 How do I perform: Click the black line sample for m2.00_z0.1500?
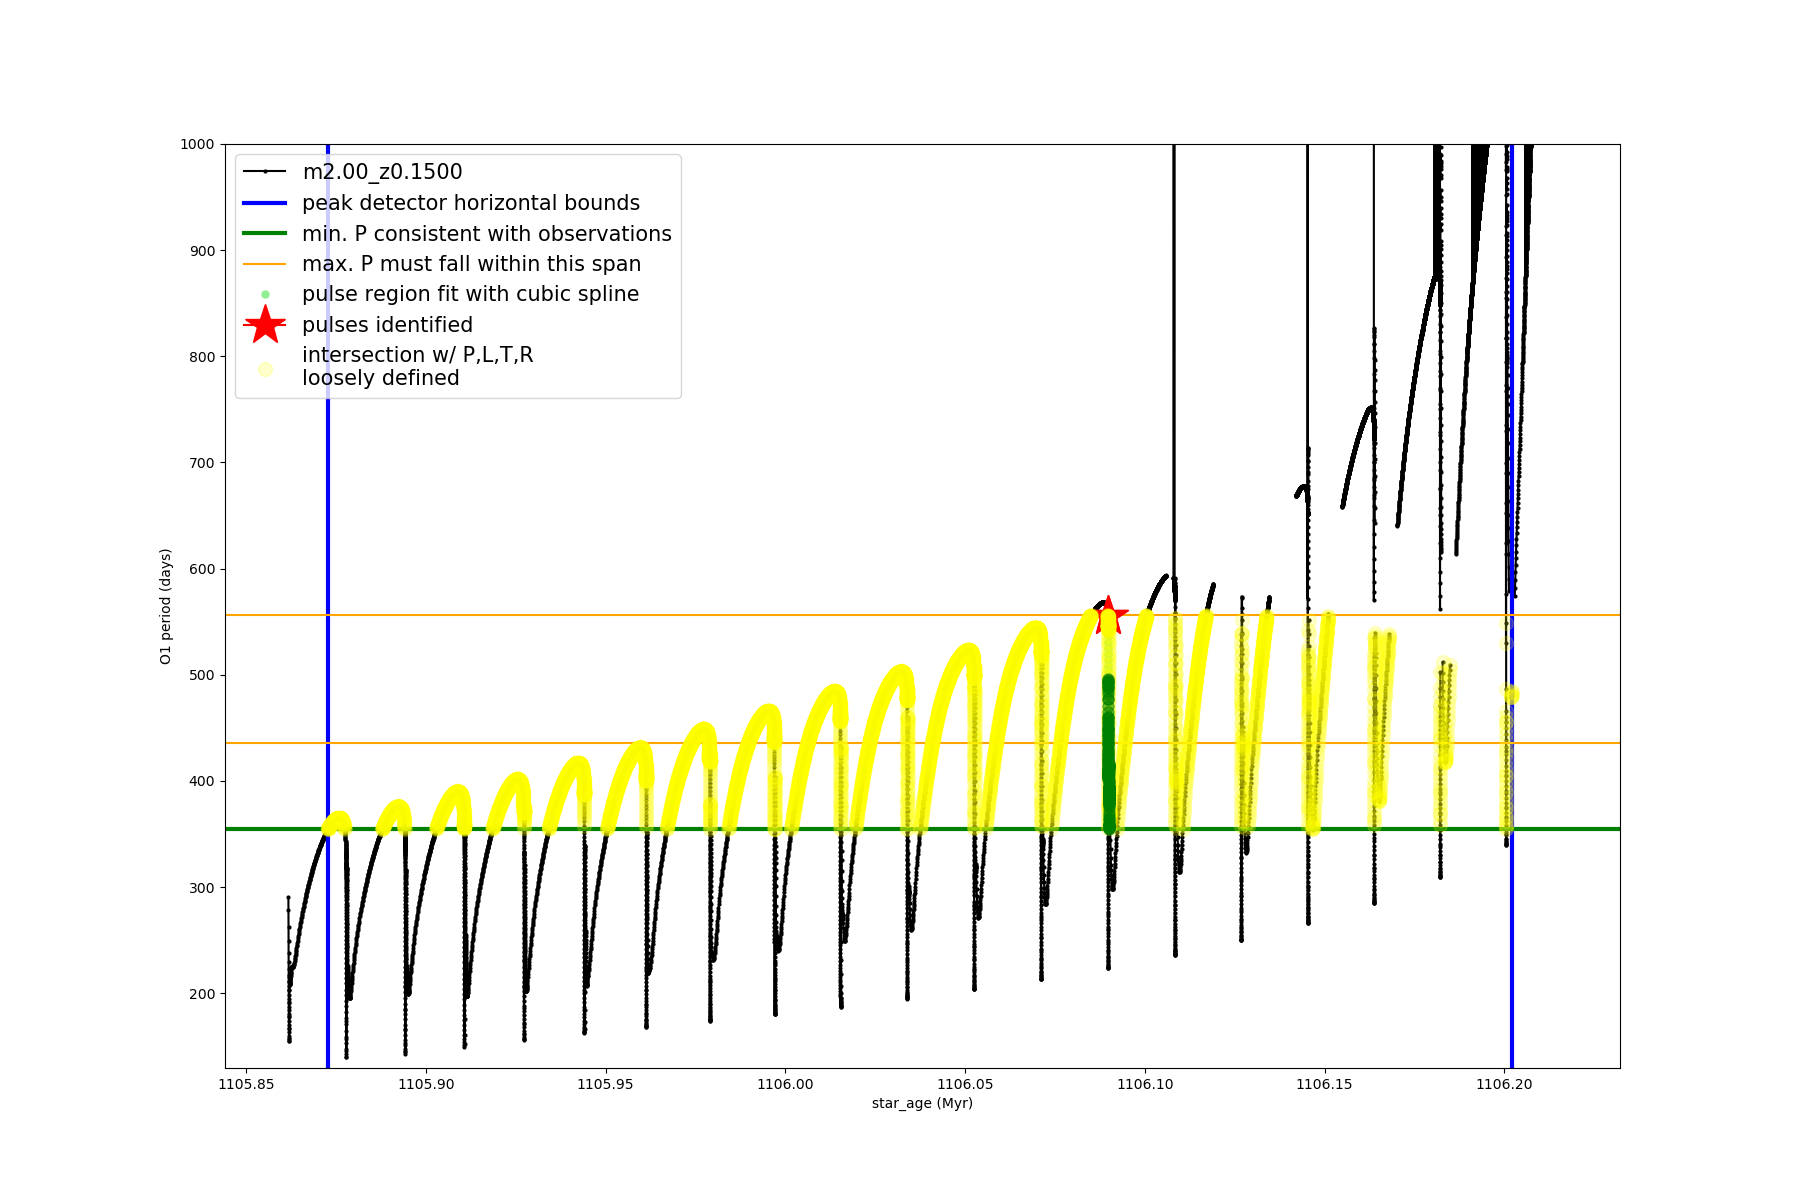[x=265, y=172]
